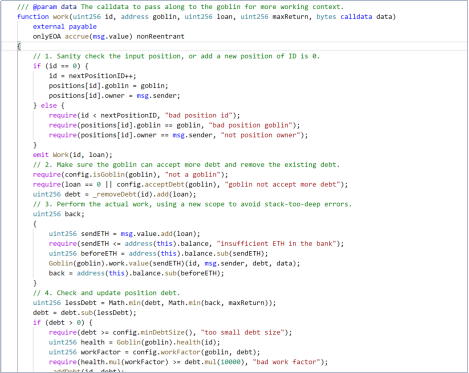
Task: Click the Goblin(goblin).work.value call
Action: coord(99,263)
